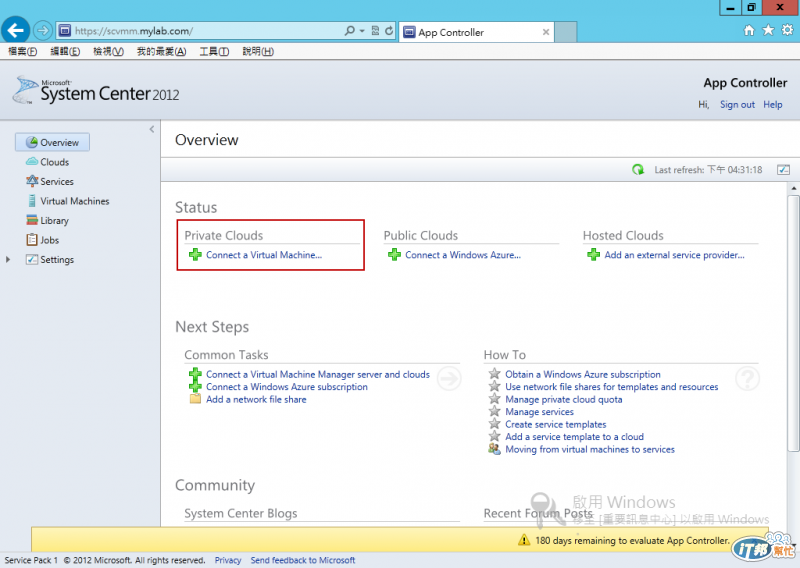Screen dimensions: 800x568
Task: Click the chart icon right of refresh time
Action: pos(783,169)
